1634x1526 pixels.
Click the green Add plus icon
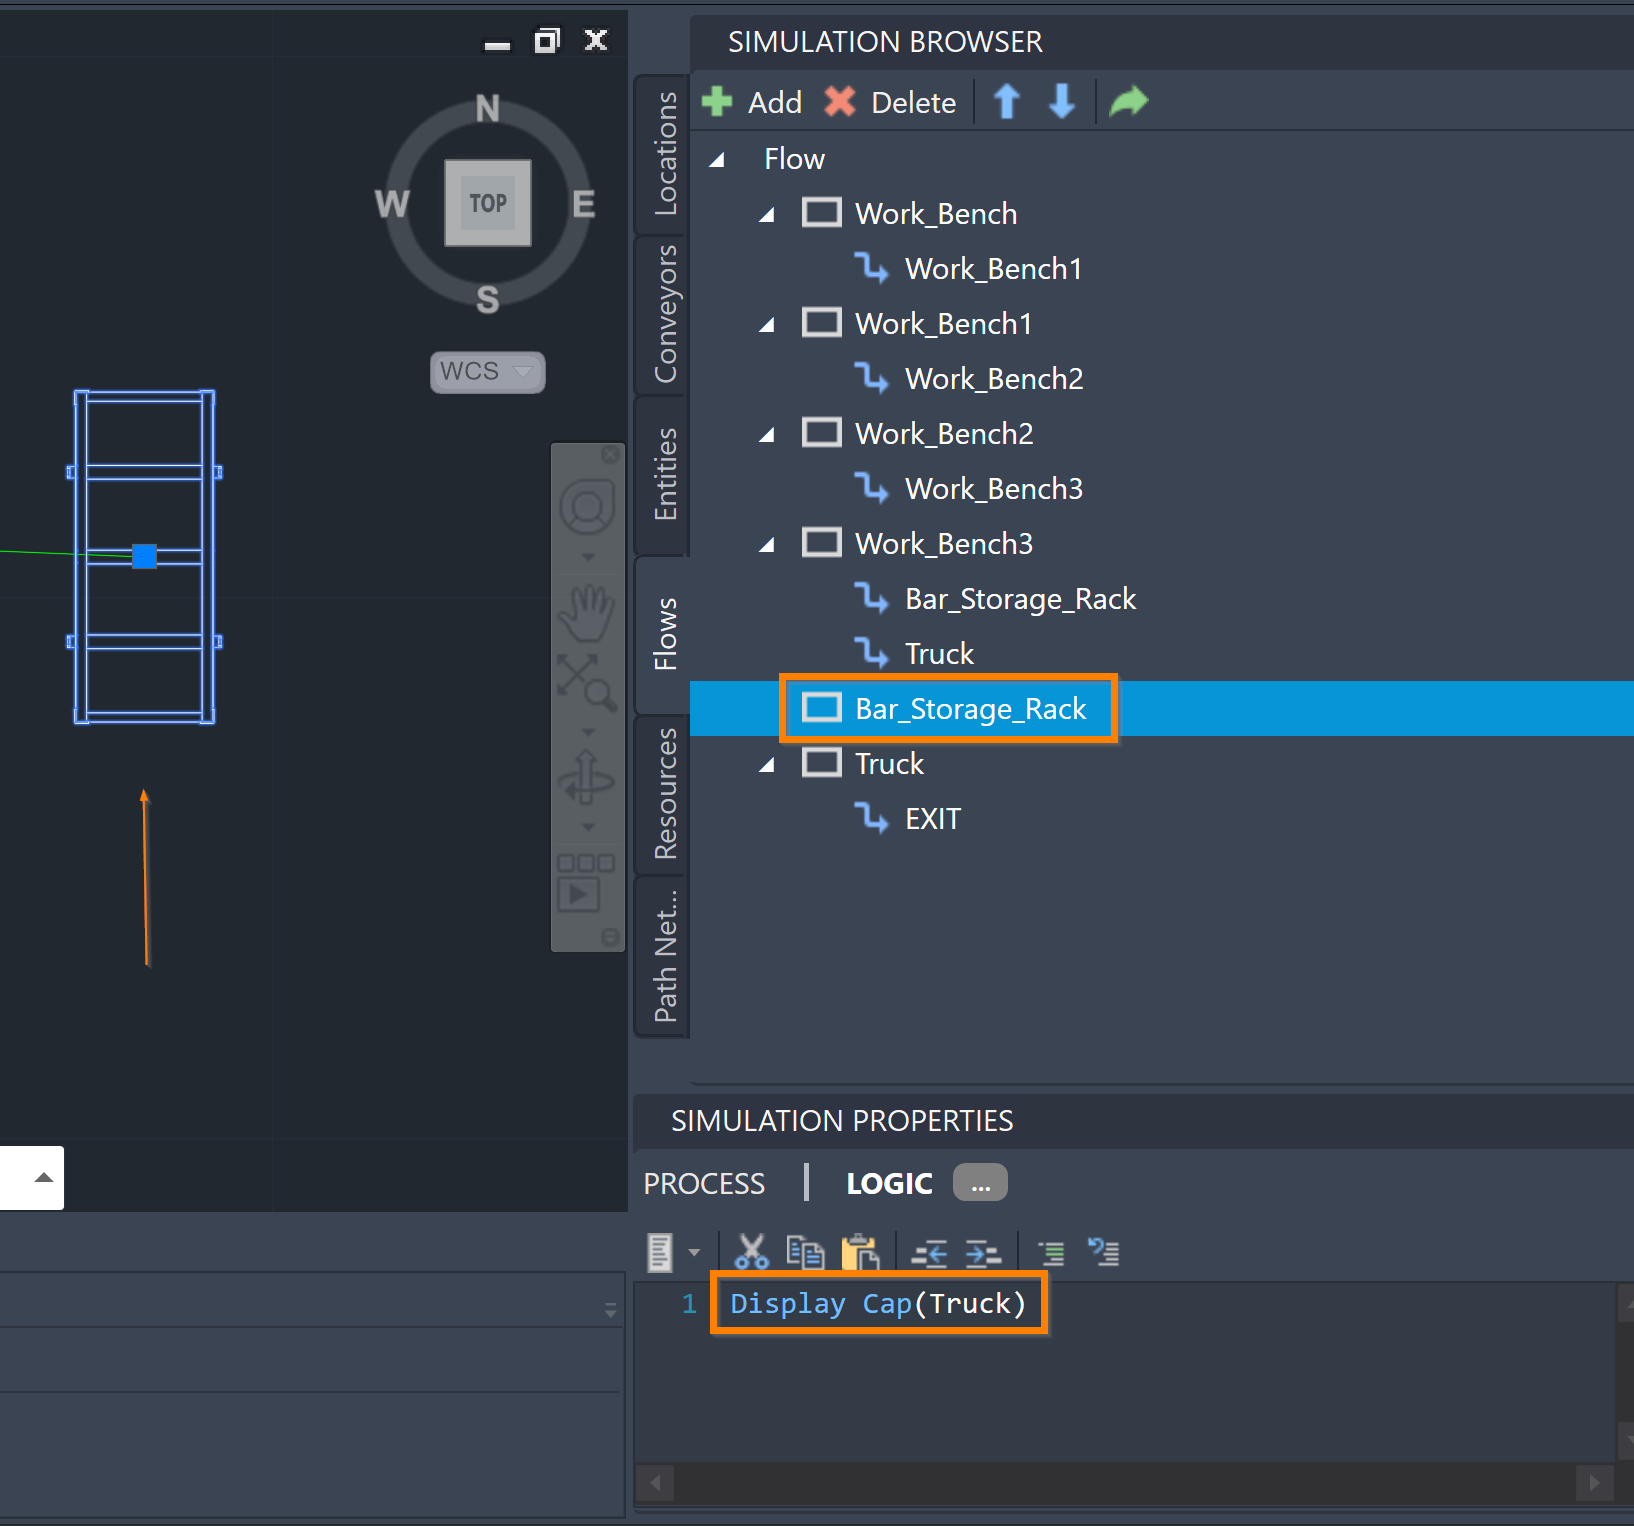tap(717, 102)
